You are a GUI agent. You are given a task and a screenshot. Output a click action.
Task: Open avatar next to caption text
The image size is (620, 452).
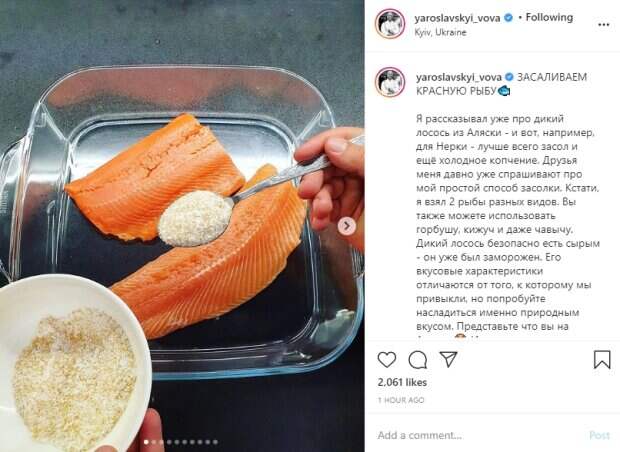[x=390, y=82]
